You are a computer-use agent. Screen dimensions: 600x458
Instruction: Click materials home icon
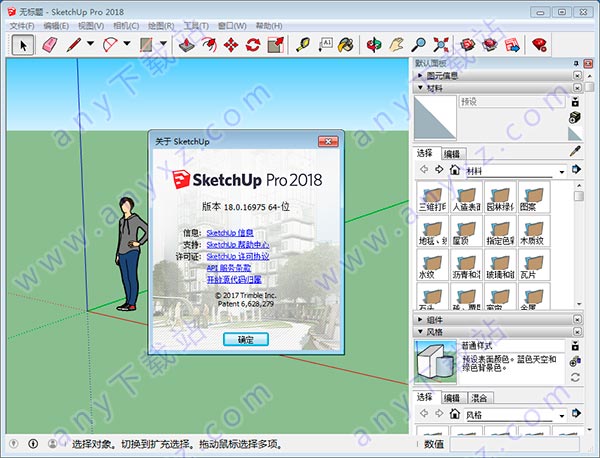coord(455,170)
